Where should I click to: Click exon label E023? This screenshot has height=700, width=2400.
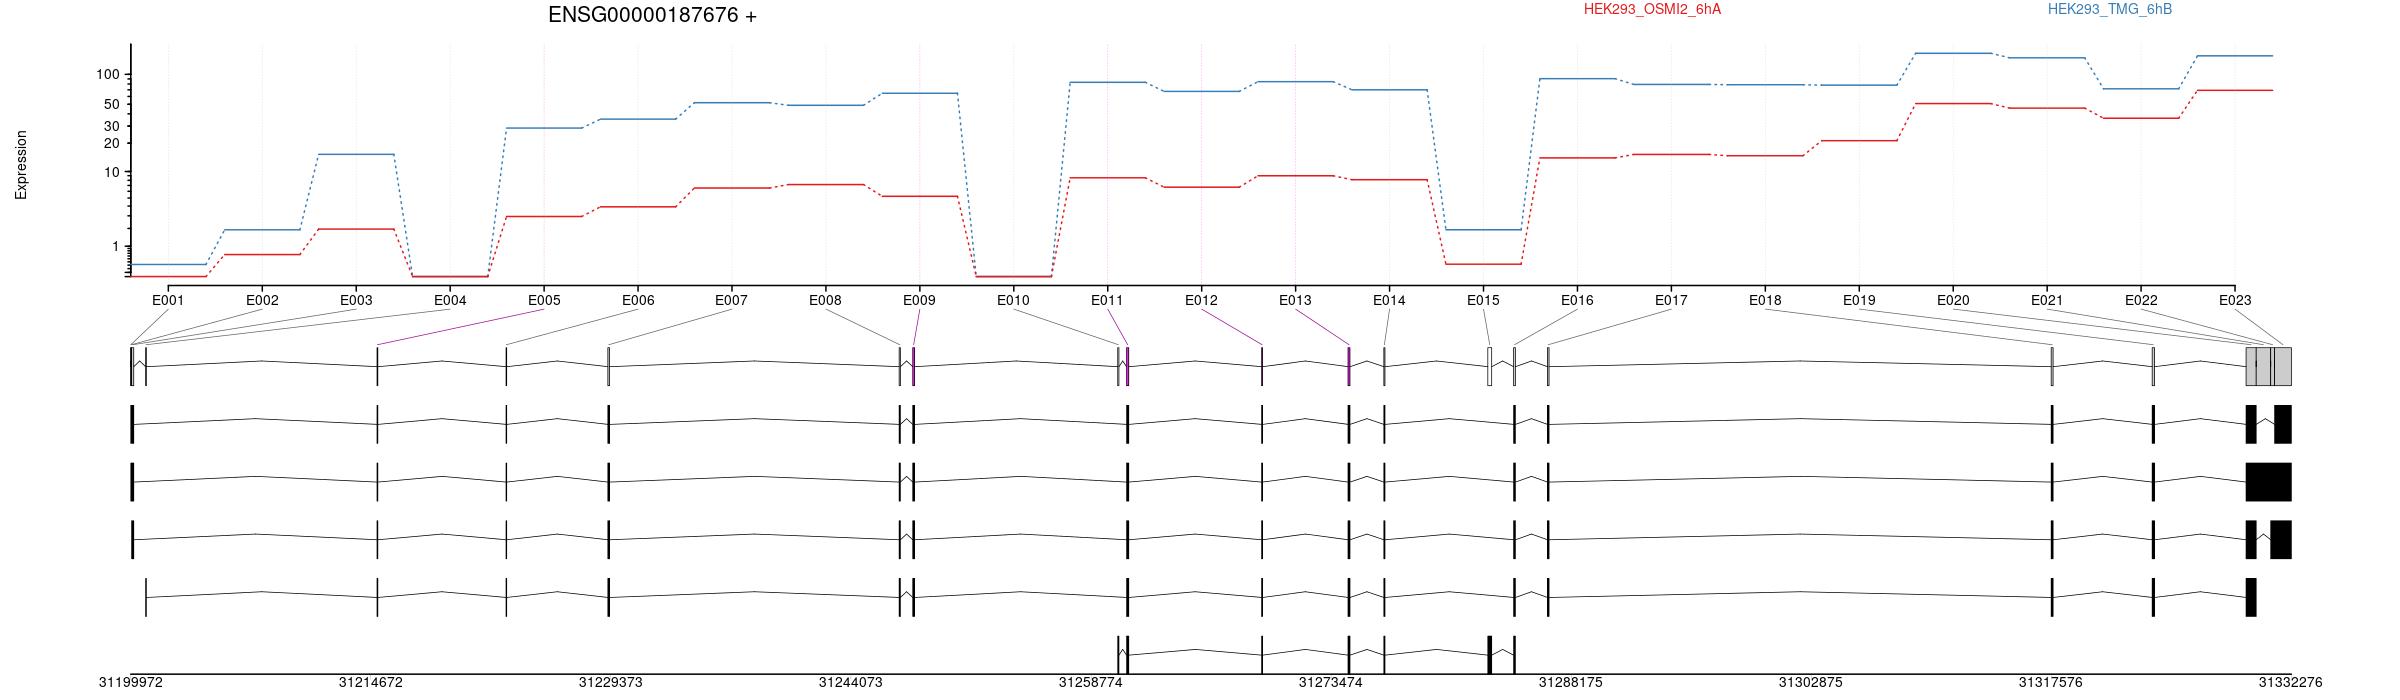coord(2235,300)
